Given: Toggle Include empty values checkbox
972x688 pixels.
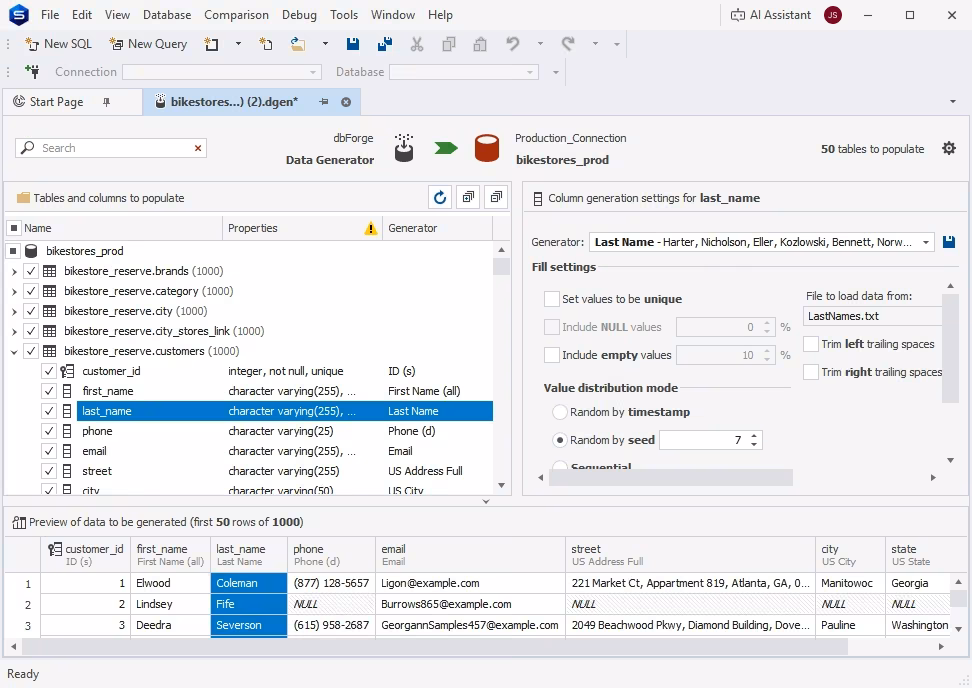Looking at the screenshot, I should click(552, 355).
